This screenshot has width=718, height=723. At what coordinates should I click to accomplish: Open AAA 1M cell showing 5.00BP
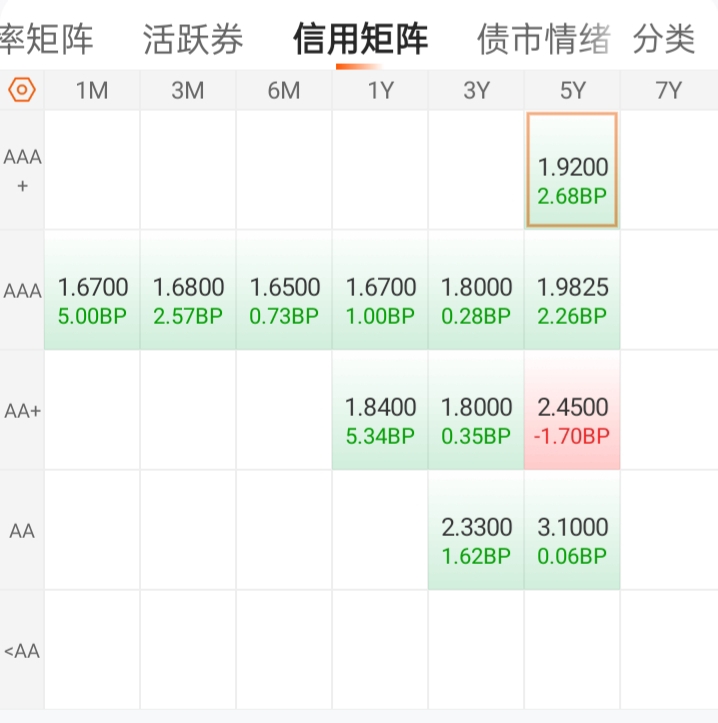pos(92,290)
